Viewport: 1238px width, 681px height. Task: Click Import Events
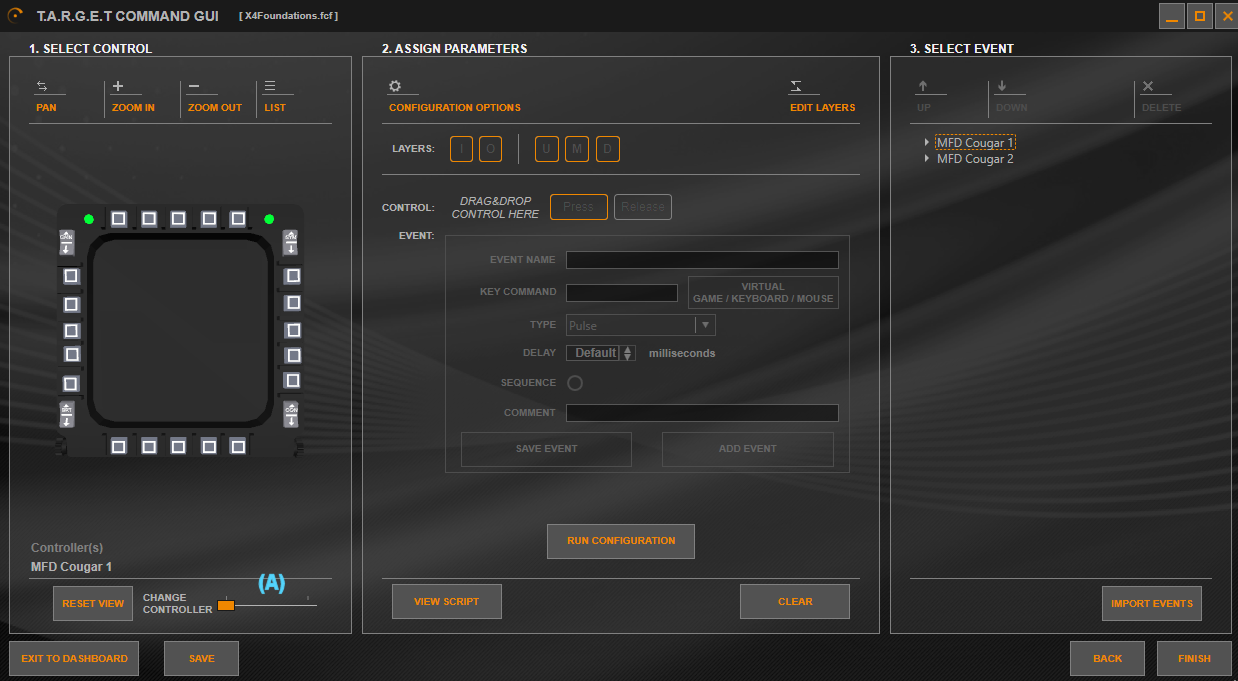(x=1152, y=604)
